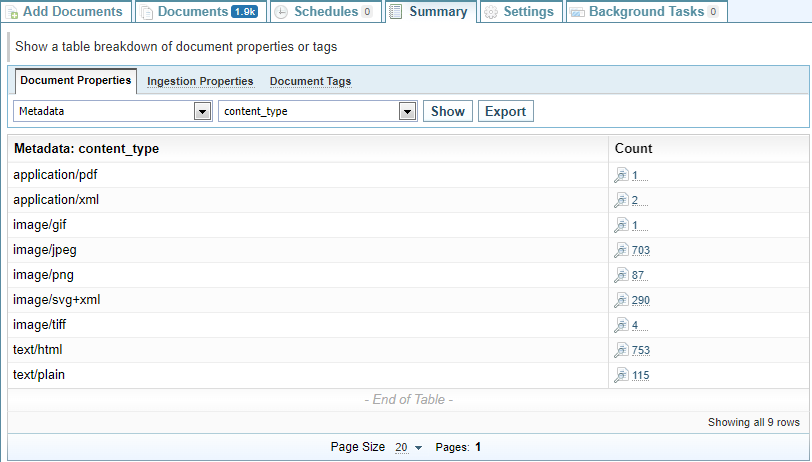Open the Metadata category dropdown
The image size is (812, 462).
(113, 111)
